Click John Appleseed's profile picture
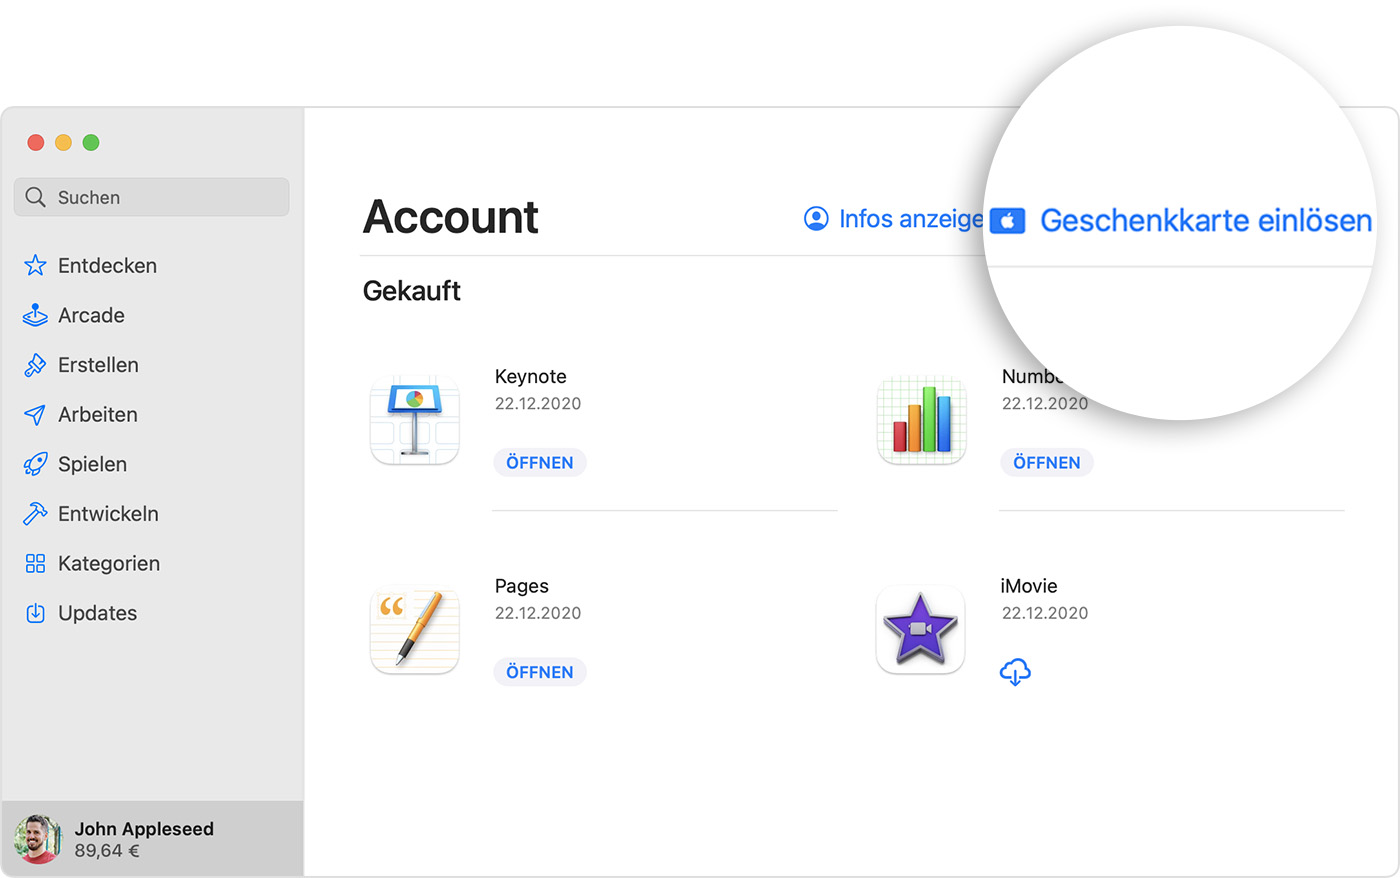 38,839
